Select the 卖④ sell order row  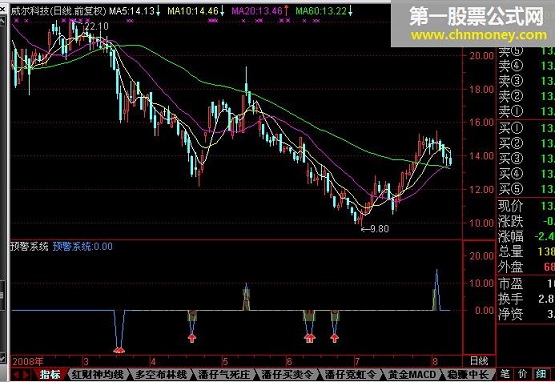point(526,65)
